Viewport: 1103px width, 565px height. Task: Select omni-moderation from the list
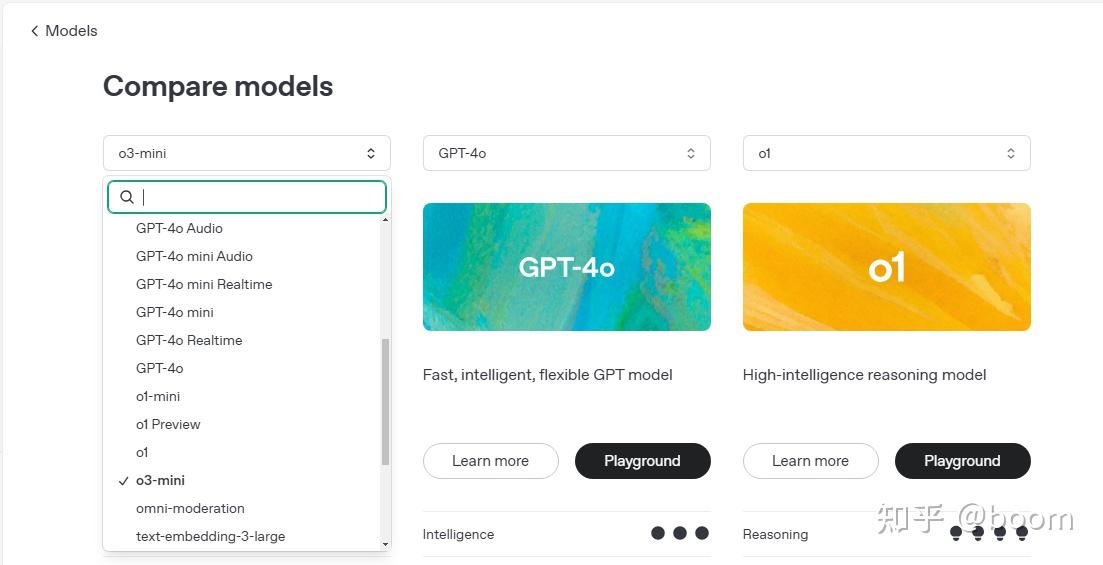tap(190, 508)
